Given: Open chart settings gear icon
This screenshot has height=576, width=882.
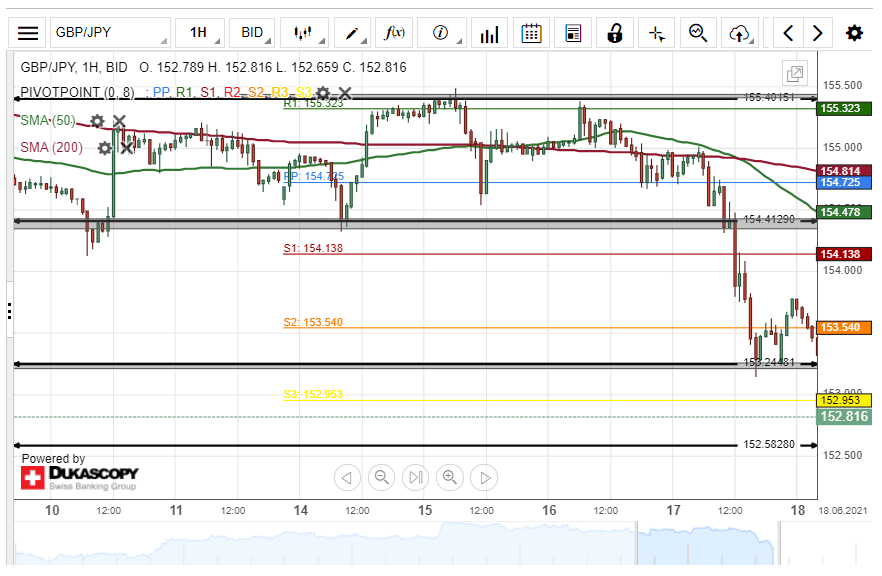Looking at the screenshot, I should (x=854, y=33).
